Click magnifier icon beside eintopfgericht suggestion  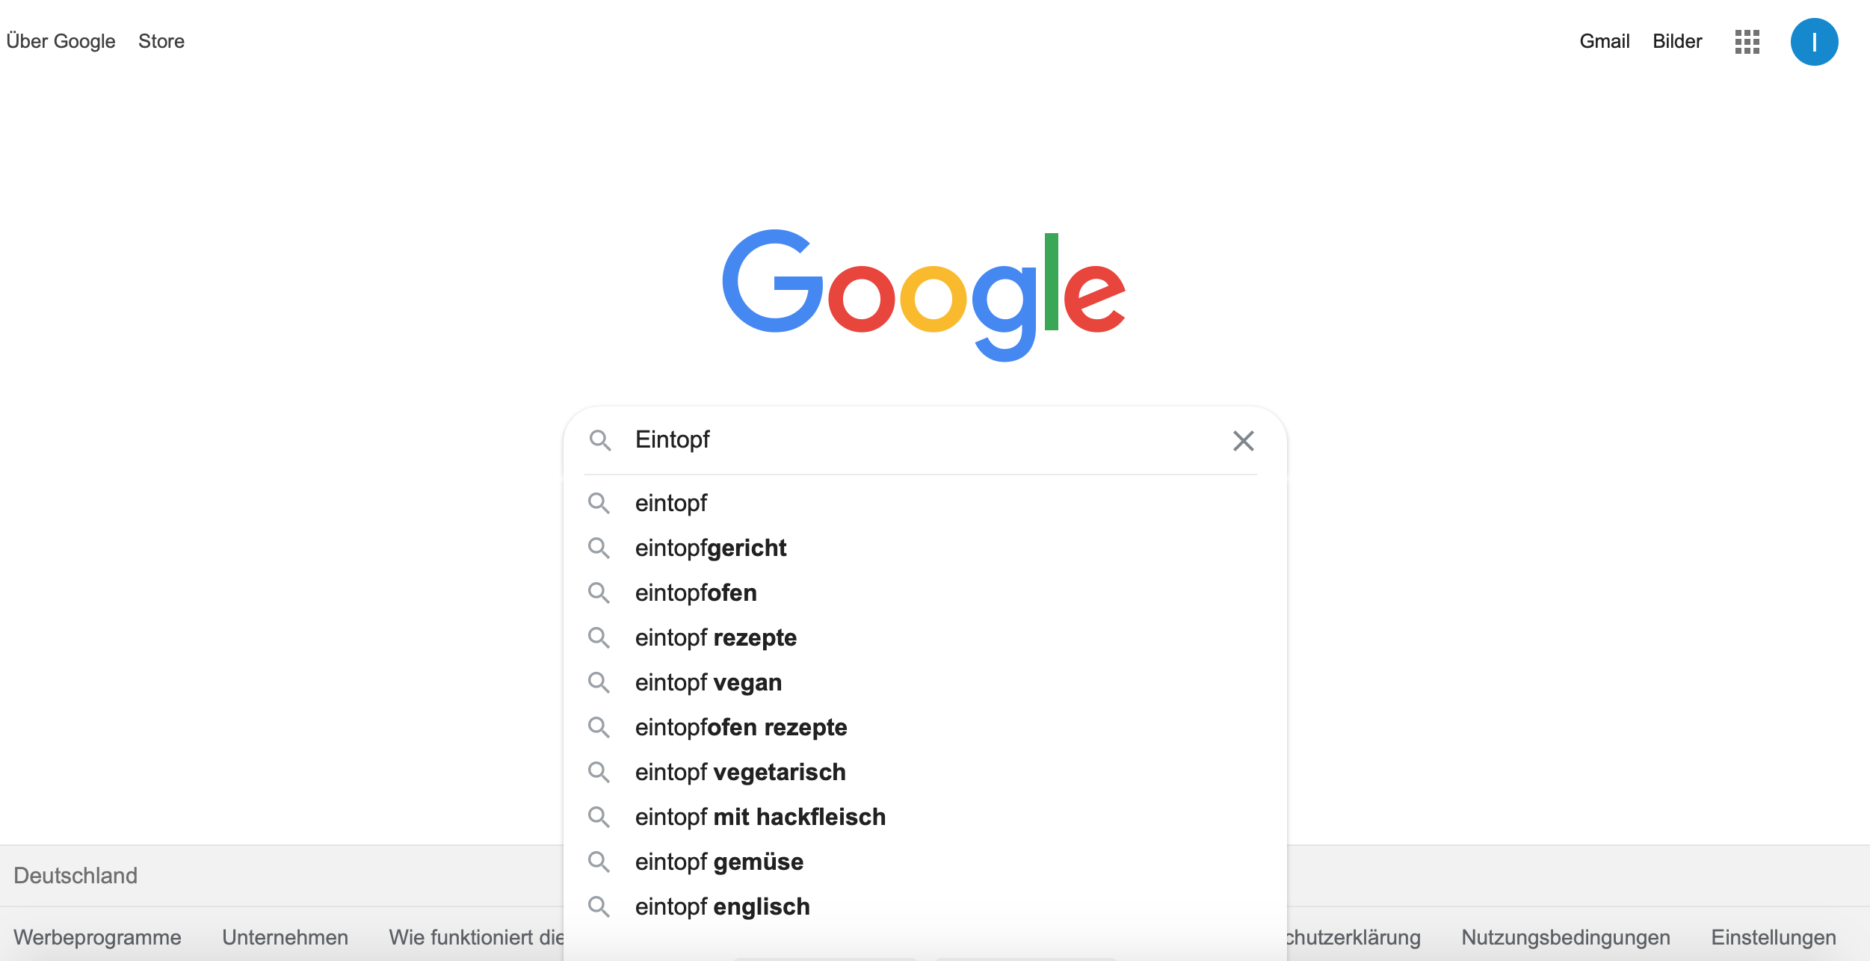[599, 548]
